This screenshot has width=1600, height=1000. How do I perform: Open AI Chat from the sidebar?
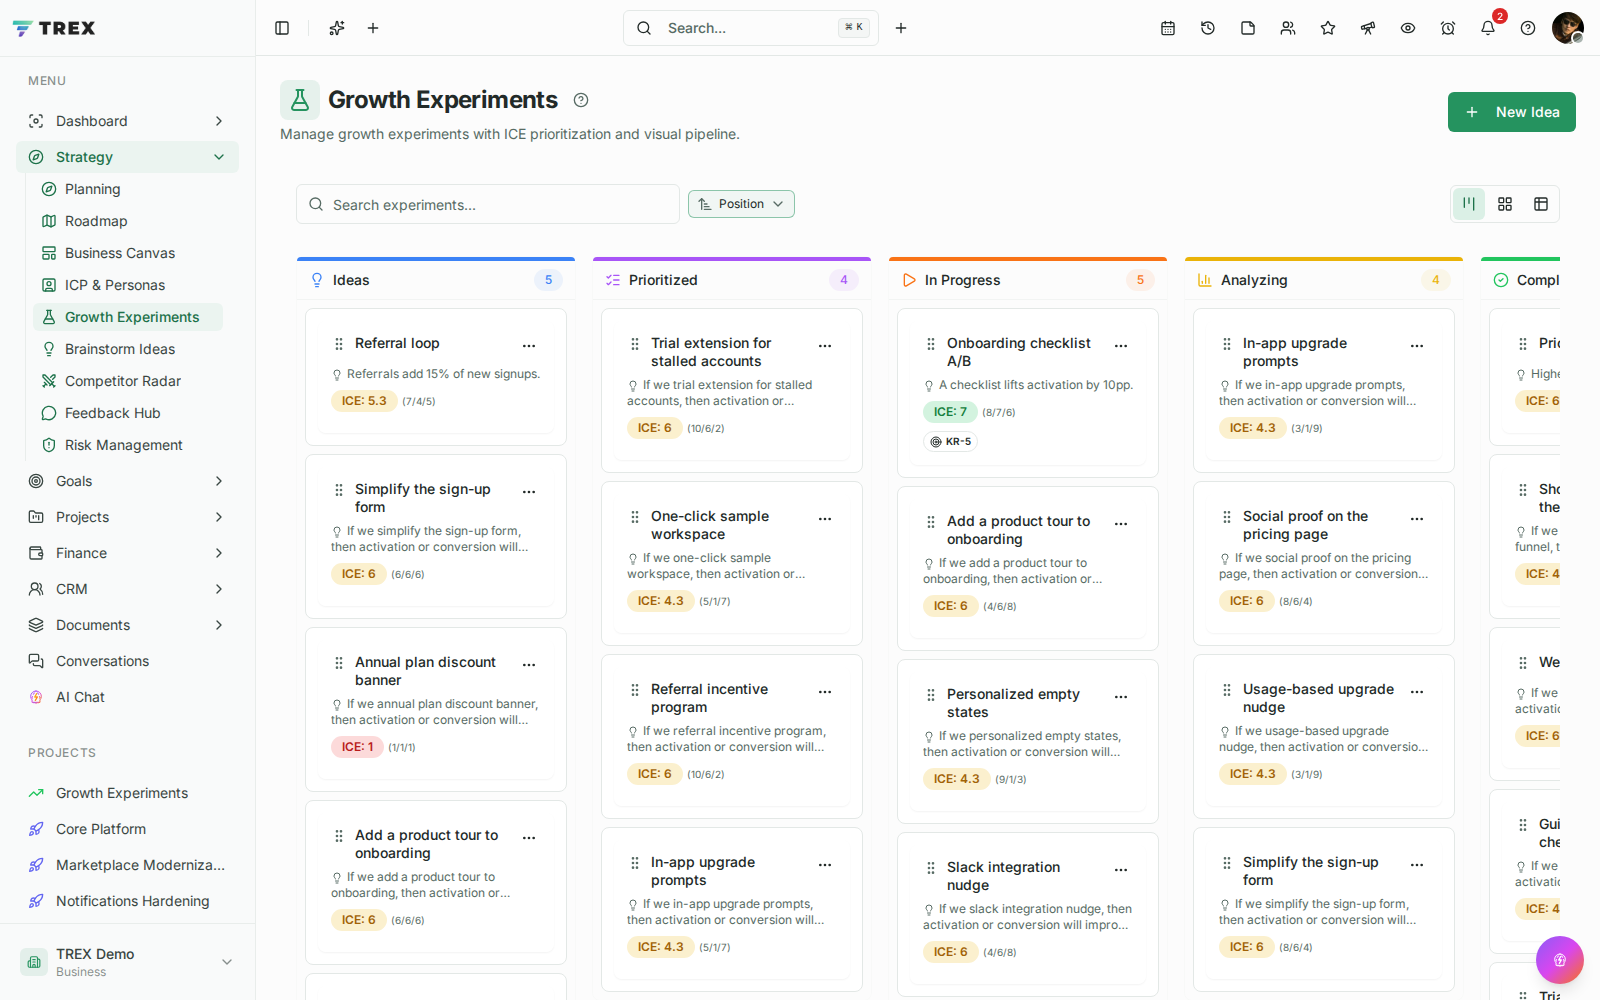click(127, 697)
